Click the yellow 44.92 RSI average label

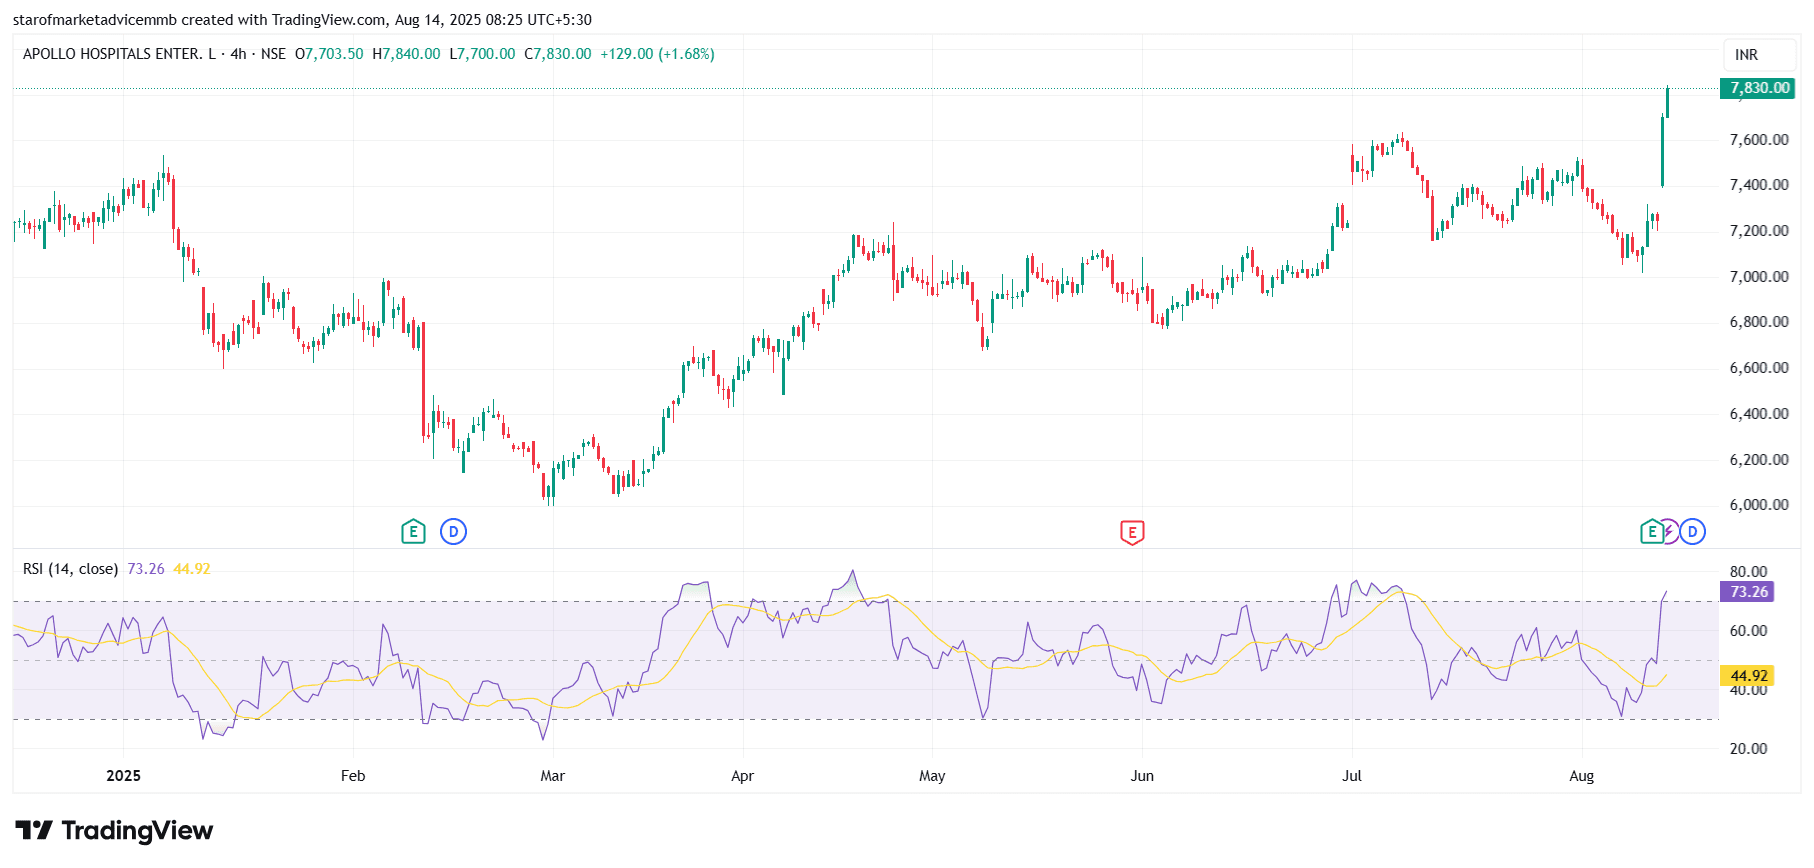[x=1747, y=676]
